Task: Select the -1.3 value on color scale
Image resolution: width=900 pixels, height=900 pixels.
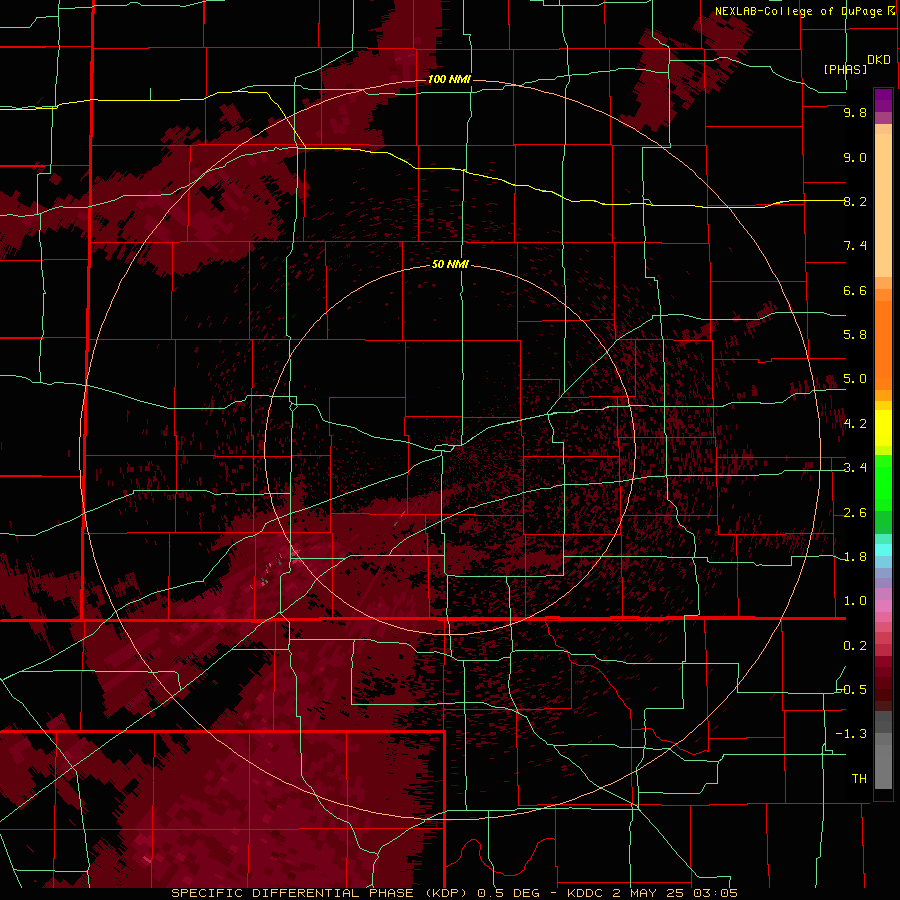Action: coord(852,734)
